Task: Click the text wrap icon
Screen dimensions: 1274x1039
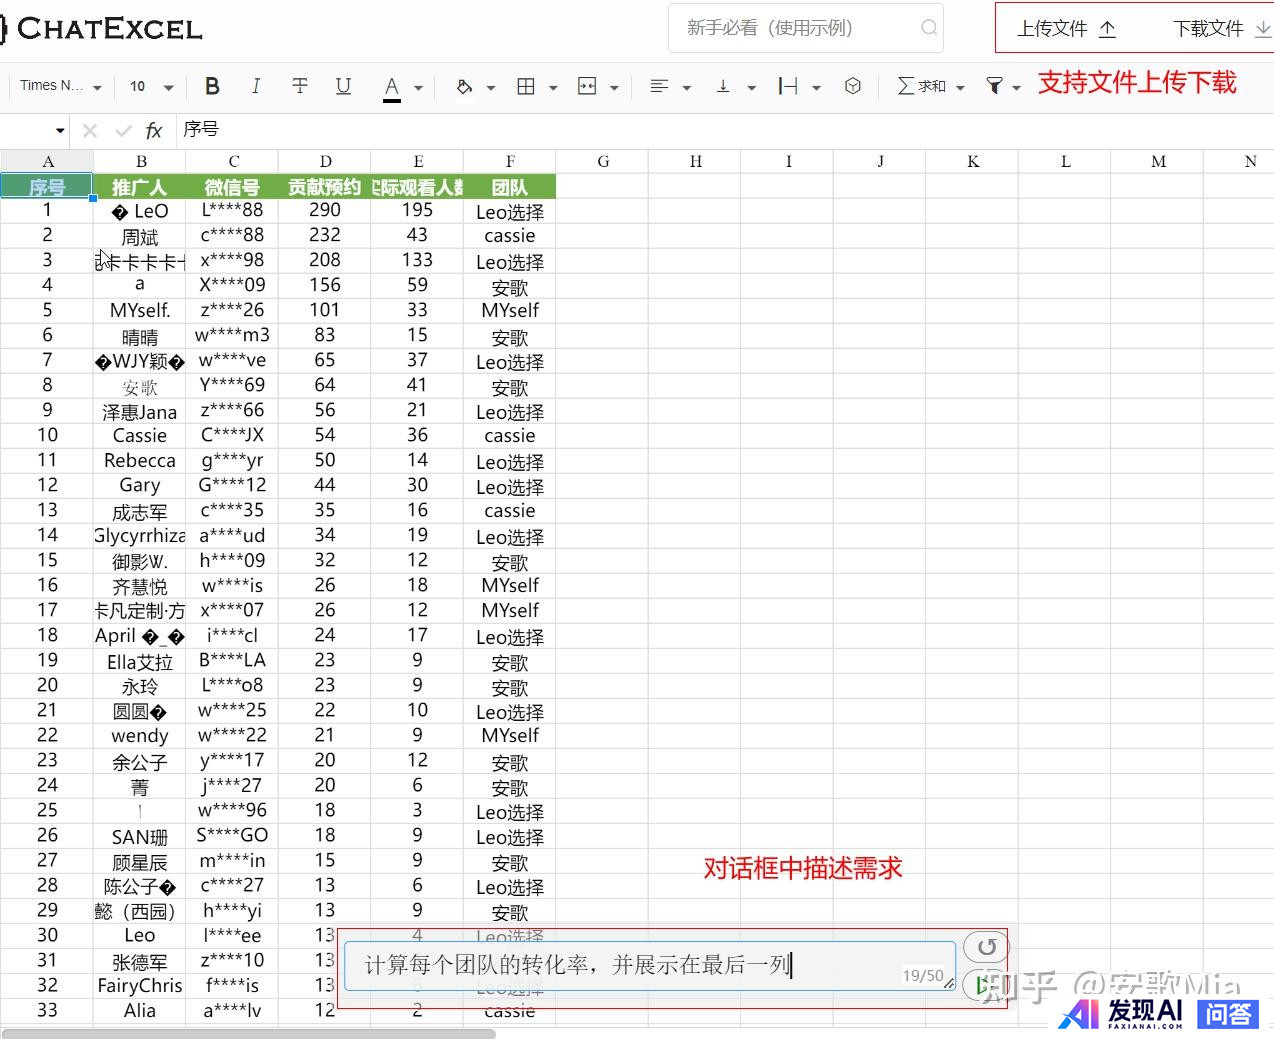Action: pos(788,87)
